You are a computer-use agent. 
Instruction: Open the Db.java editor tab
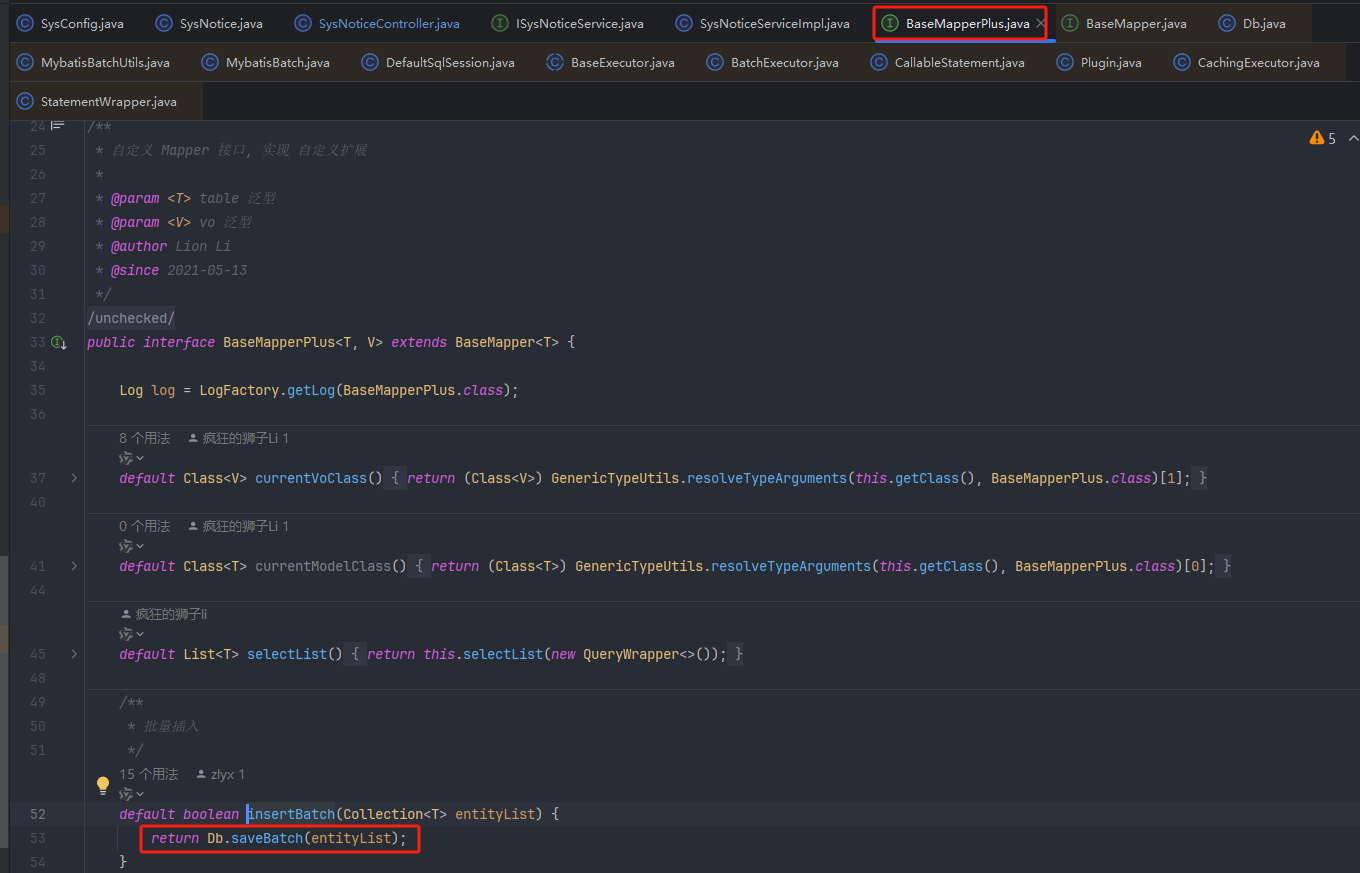(x=1263, y=23)
